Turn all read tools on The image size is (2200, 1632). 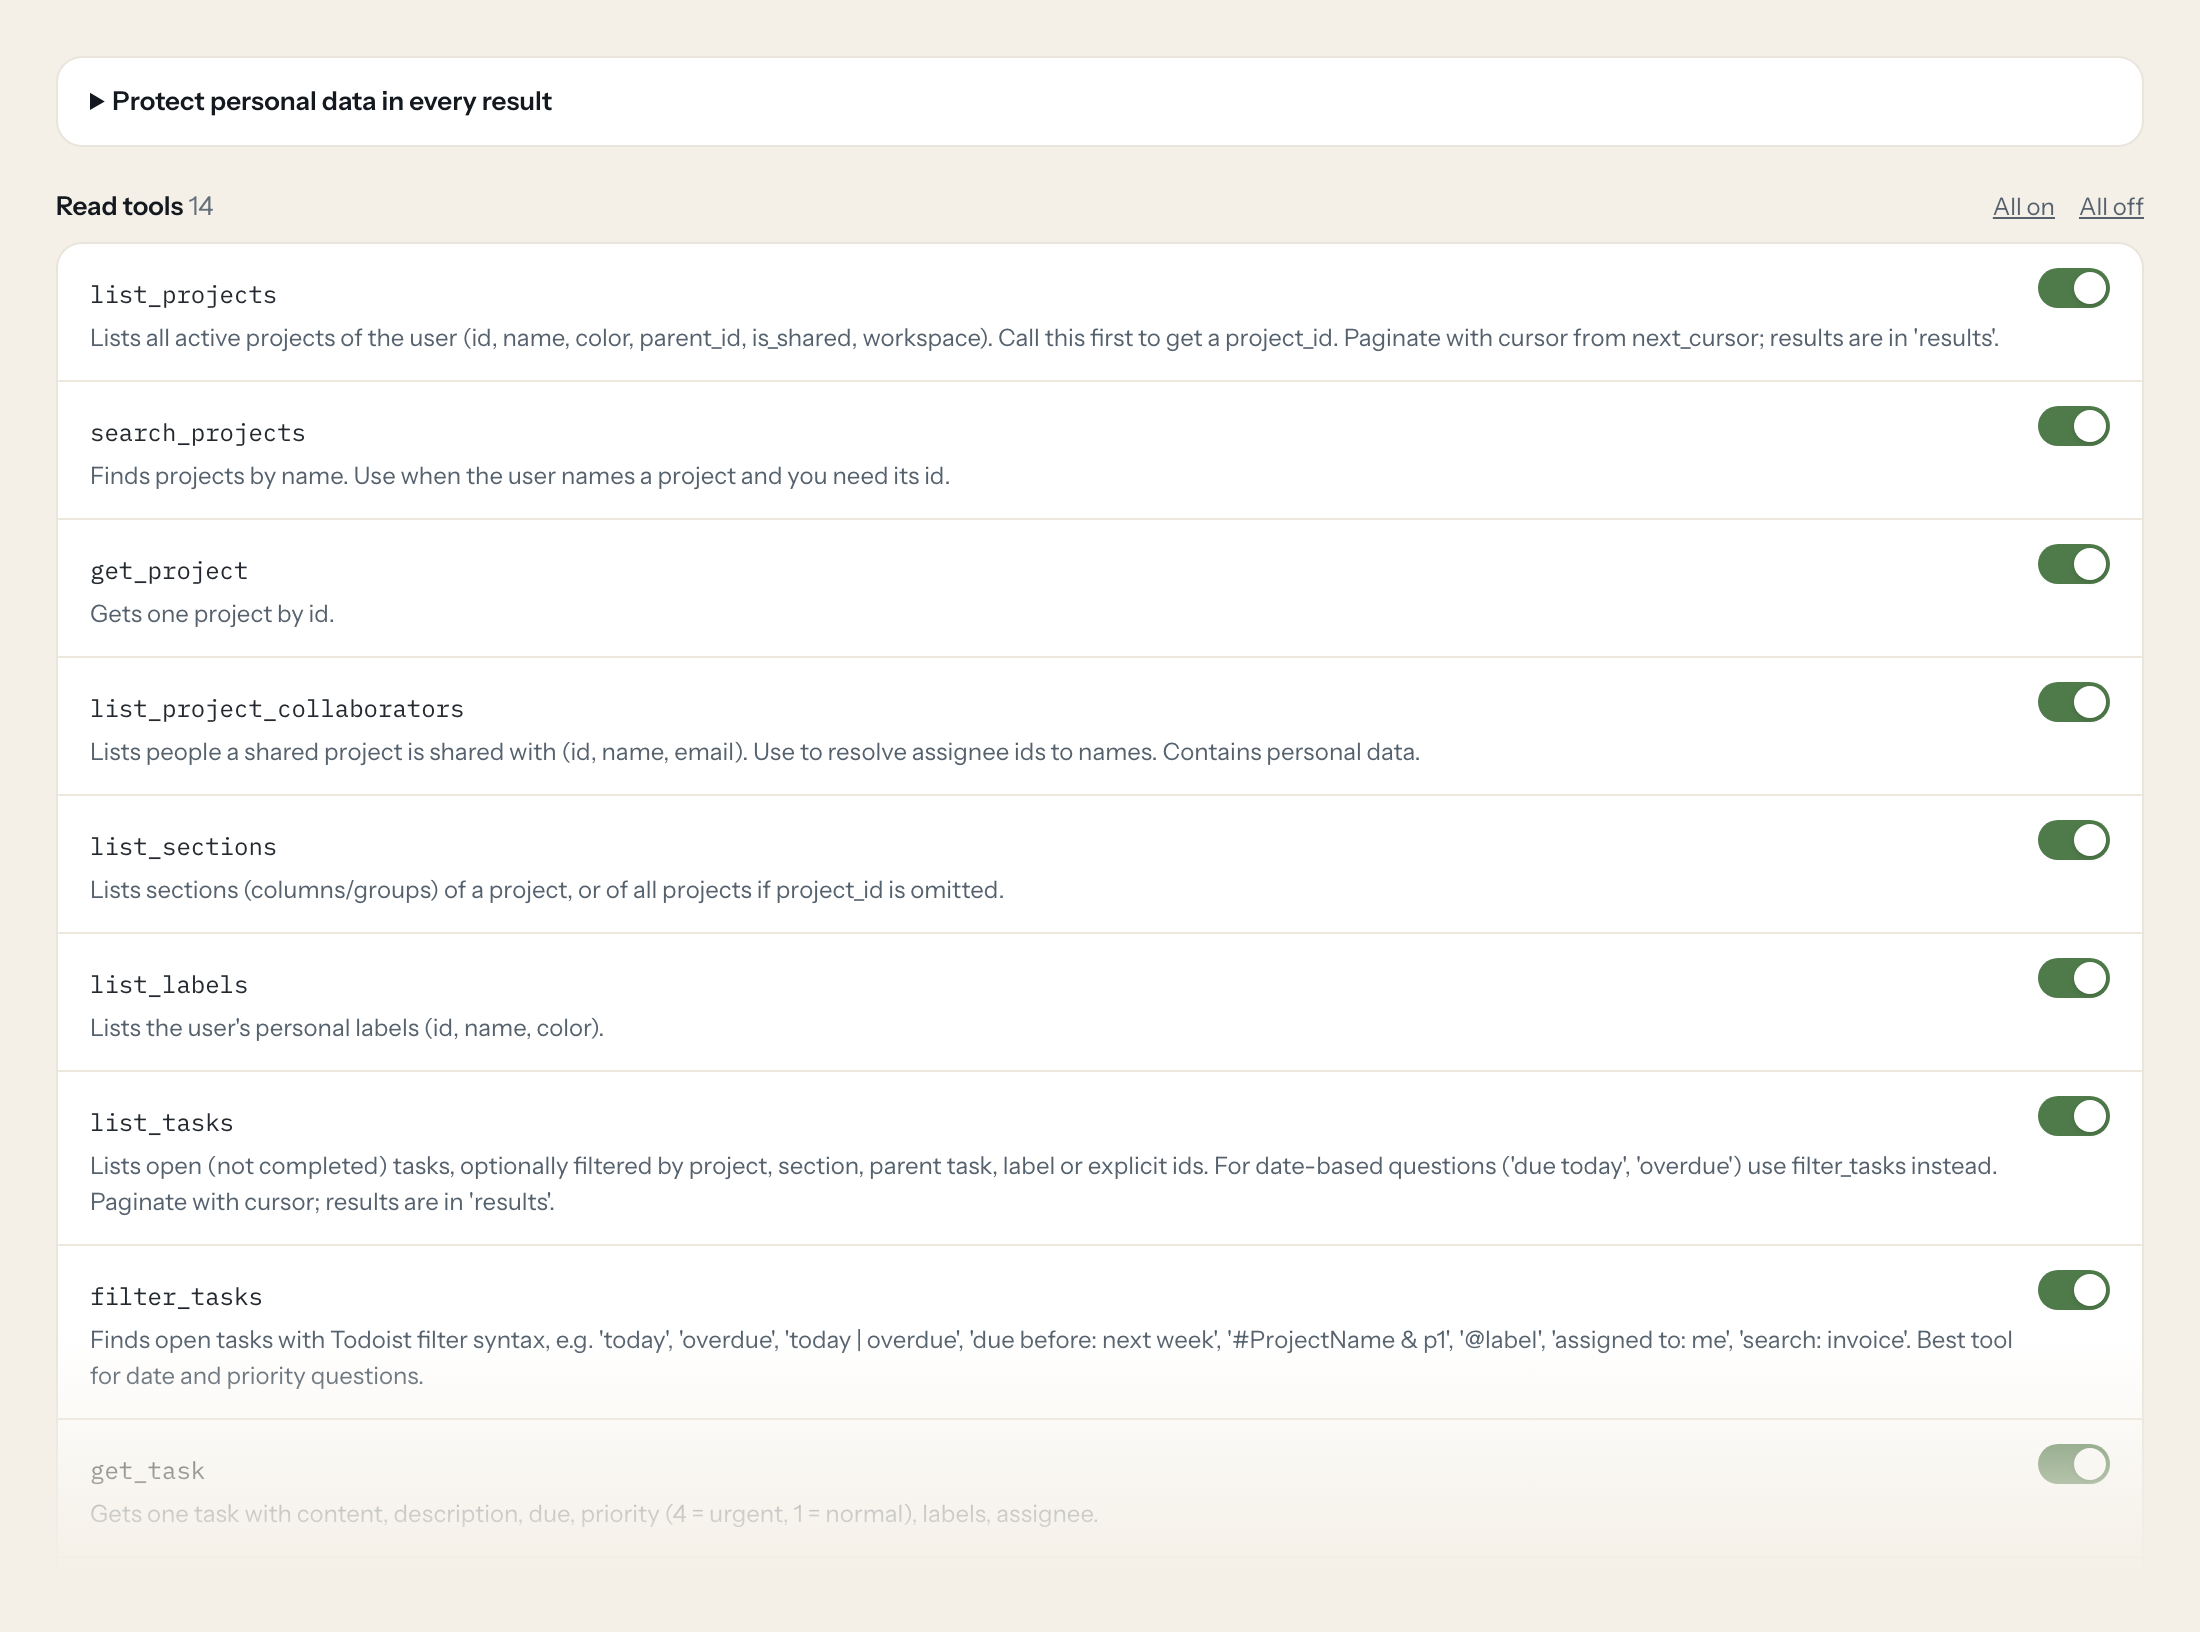click(x=2023, y=207)
